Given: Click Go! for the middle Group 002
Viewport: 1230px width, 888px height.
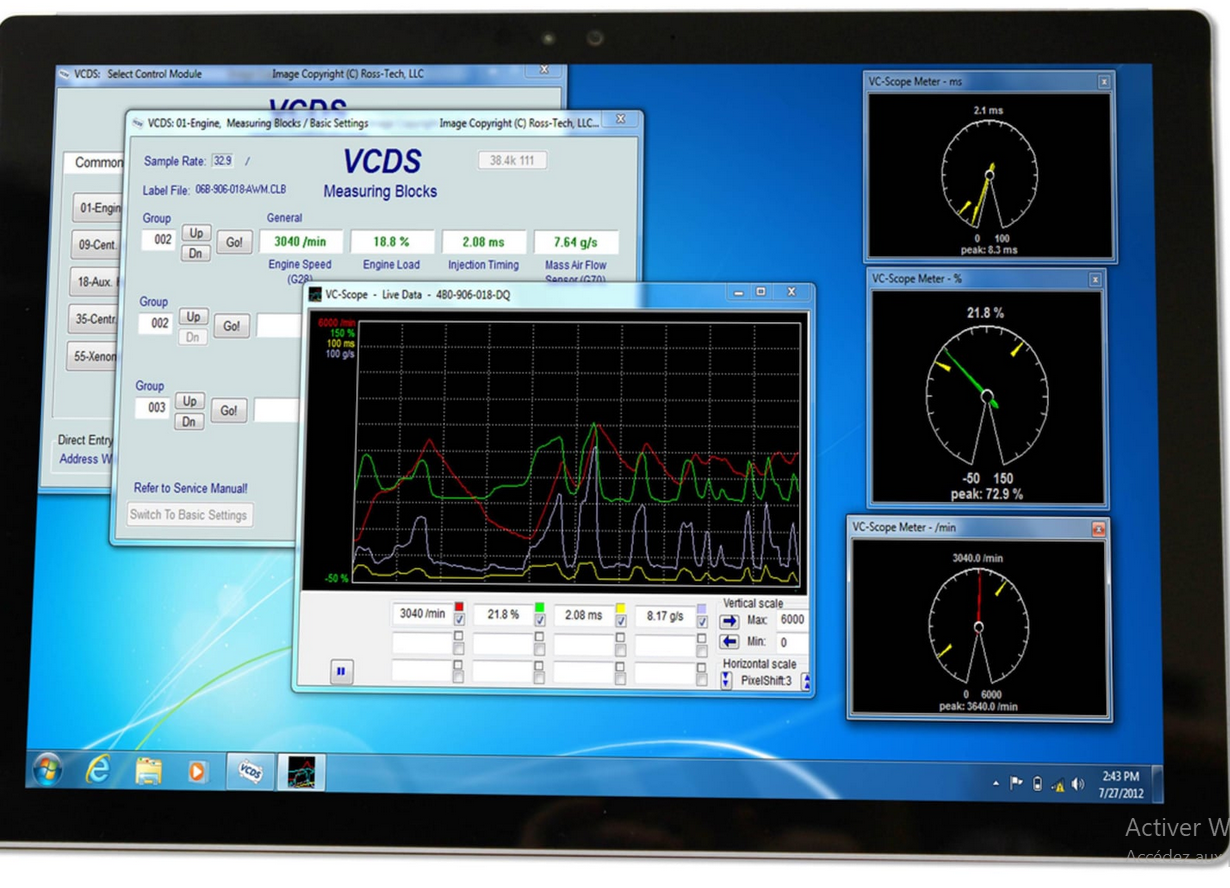Looking at the screenshot, I should [x=231, y=326].
